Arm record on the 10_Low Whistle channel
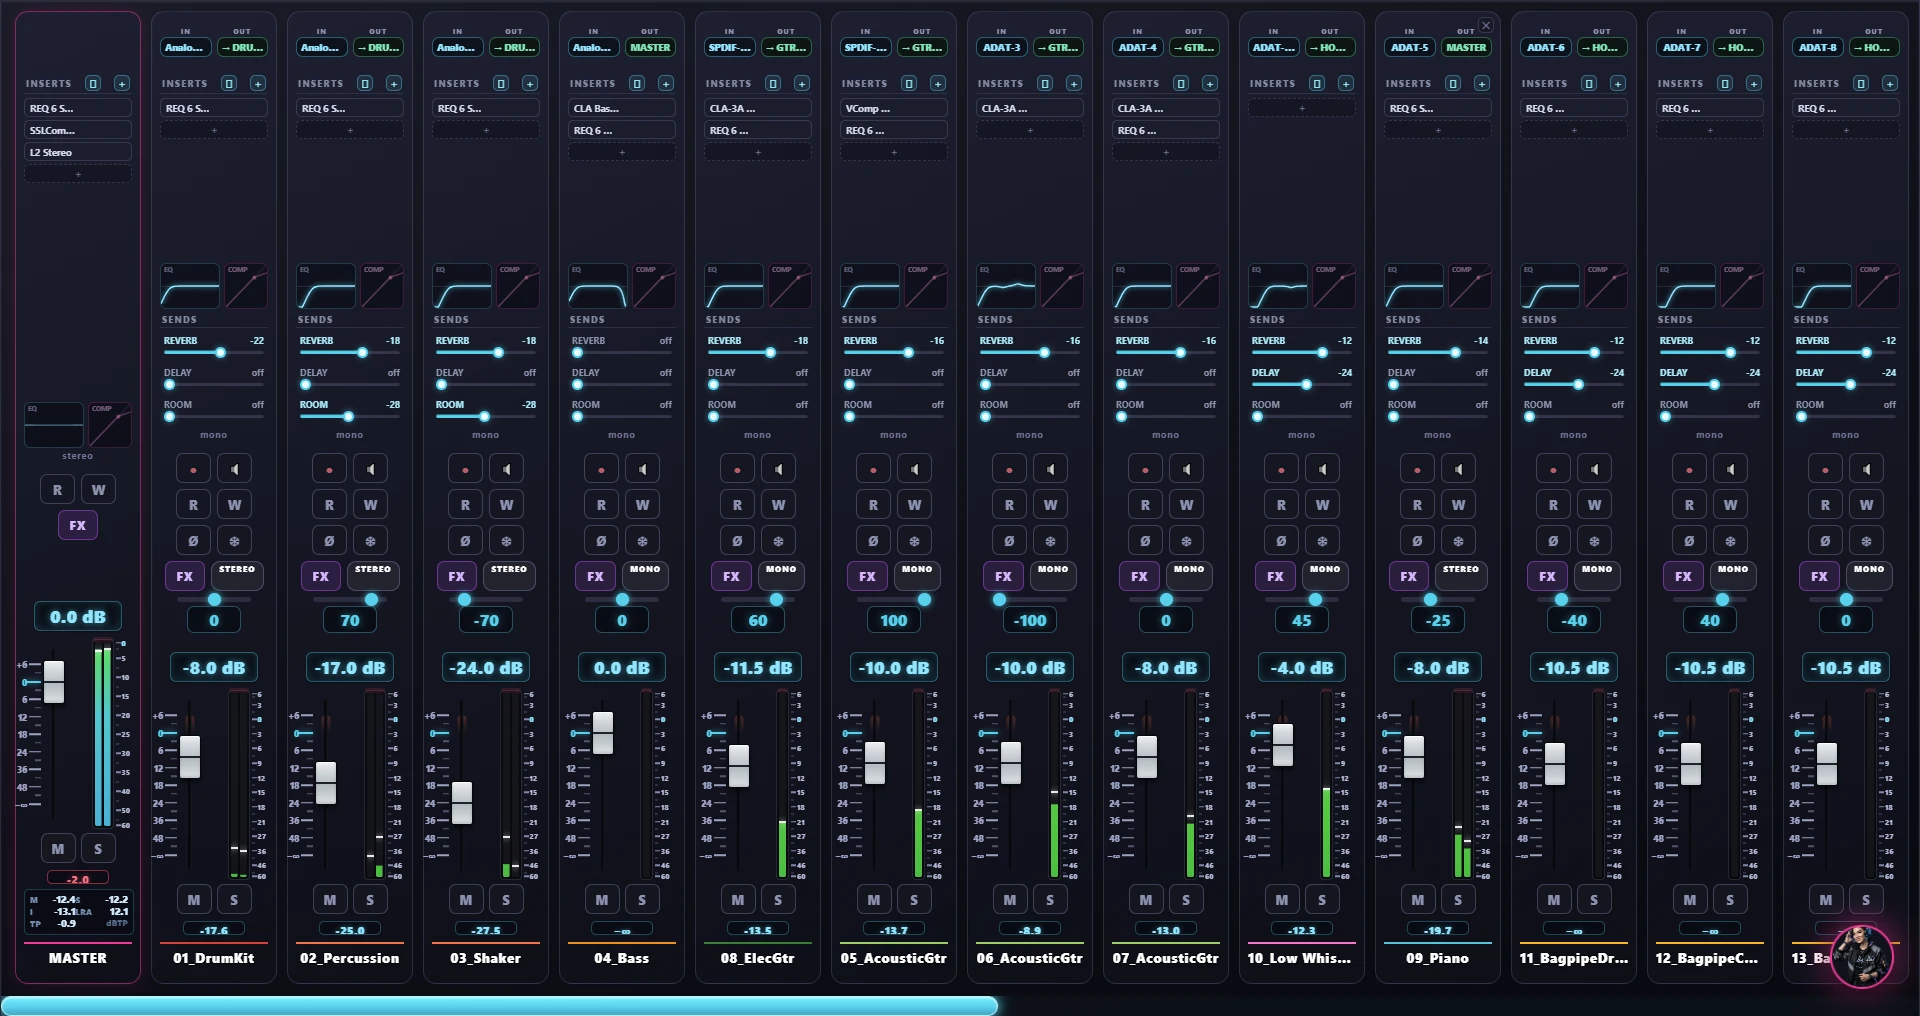This screenshot has height=1016, width=1920. 1281,469
